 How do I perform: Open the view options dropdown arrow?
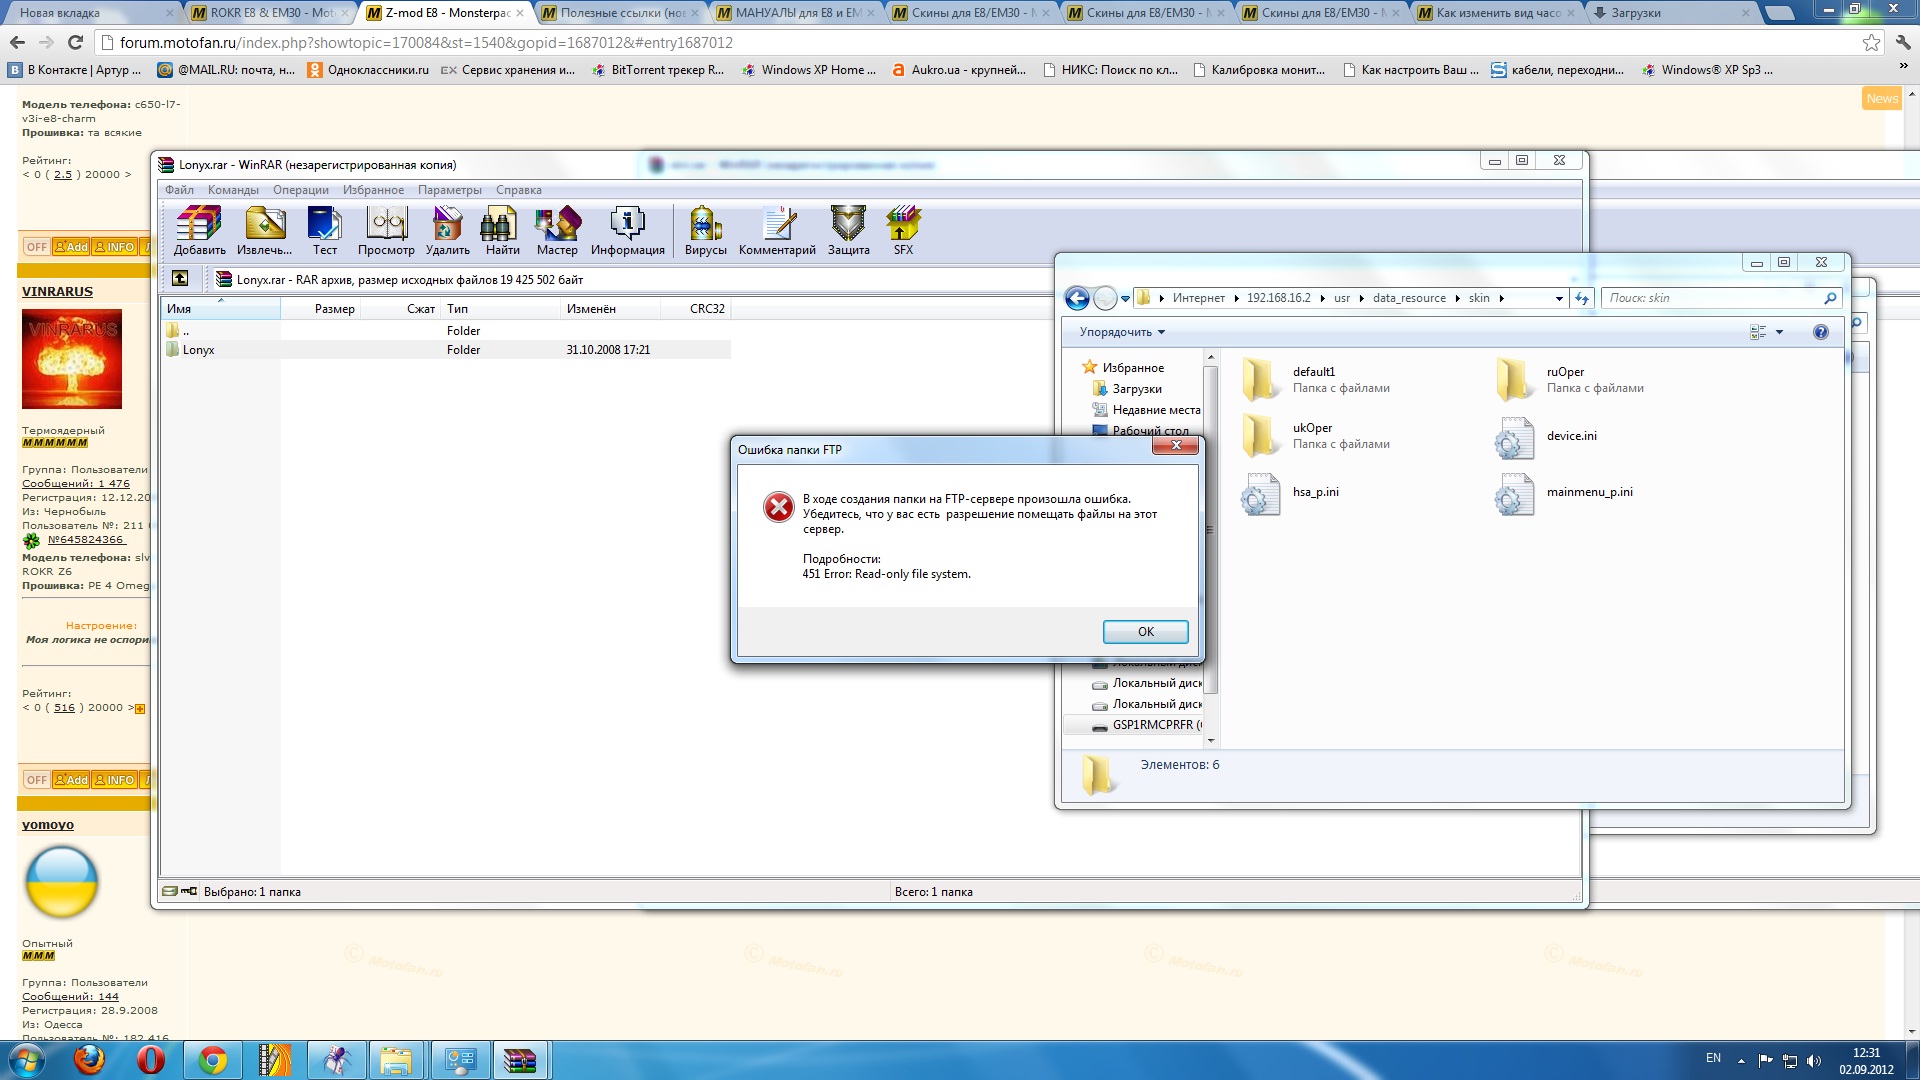point(1779,332)
